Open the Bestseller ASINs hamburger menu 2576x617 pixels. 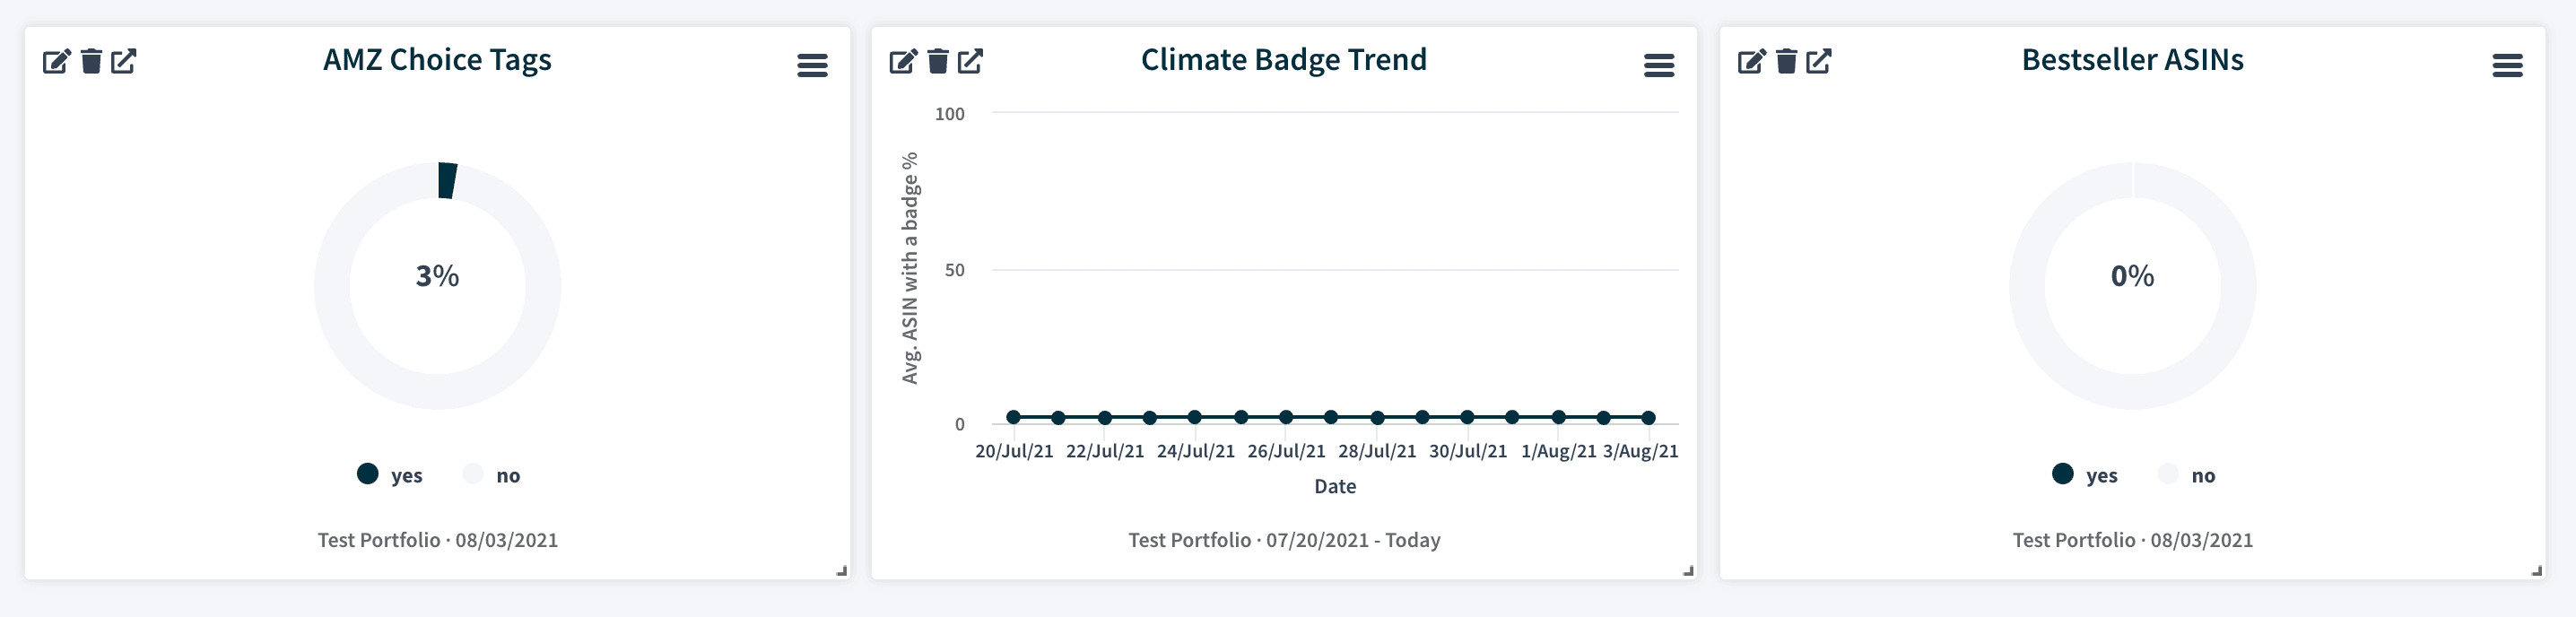[2507, 66]
